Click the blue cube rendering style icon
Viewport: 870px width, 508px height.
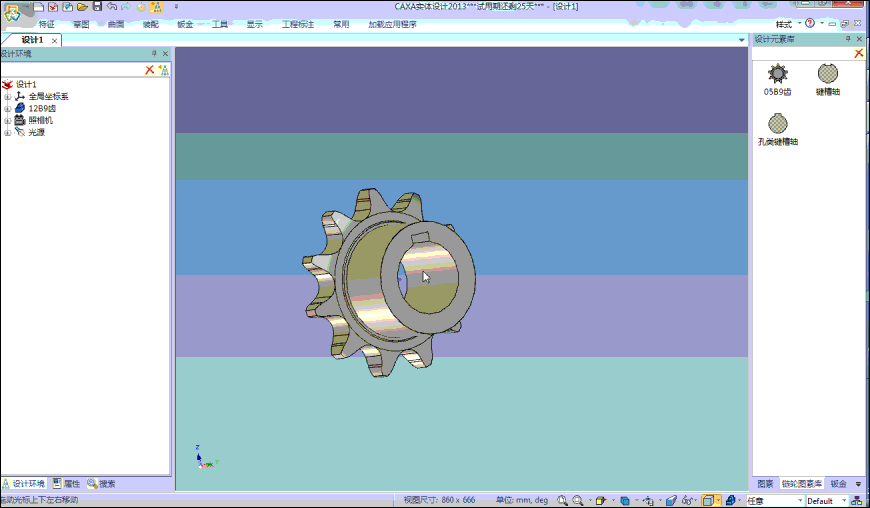(625, 500)
